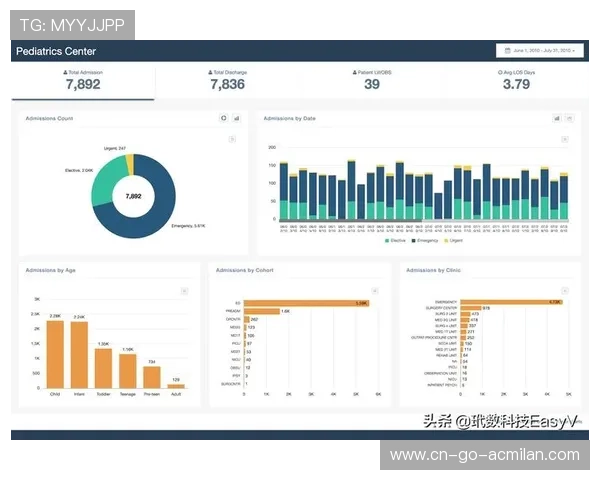Click the Child bar in Admissions by Age
The image size is (600, 480).
tap(55, 355)
